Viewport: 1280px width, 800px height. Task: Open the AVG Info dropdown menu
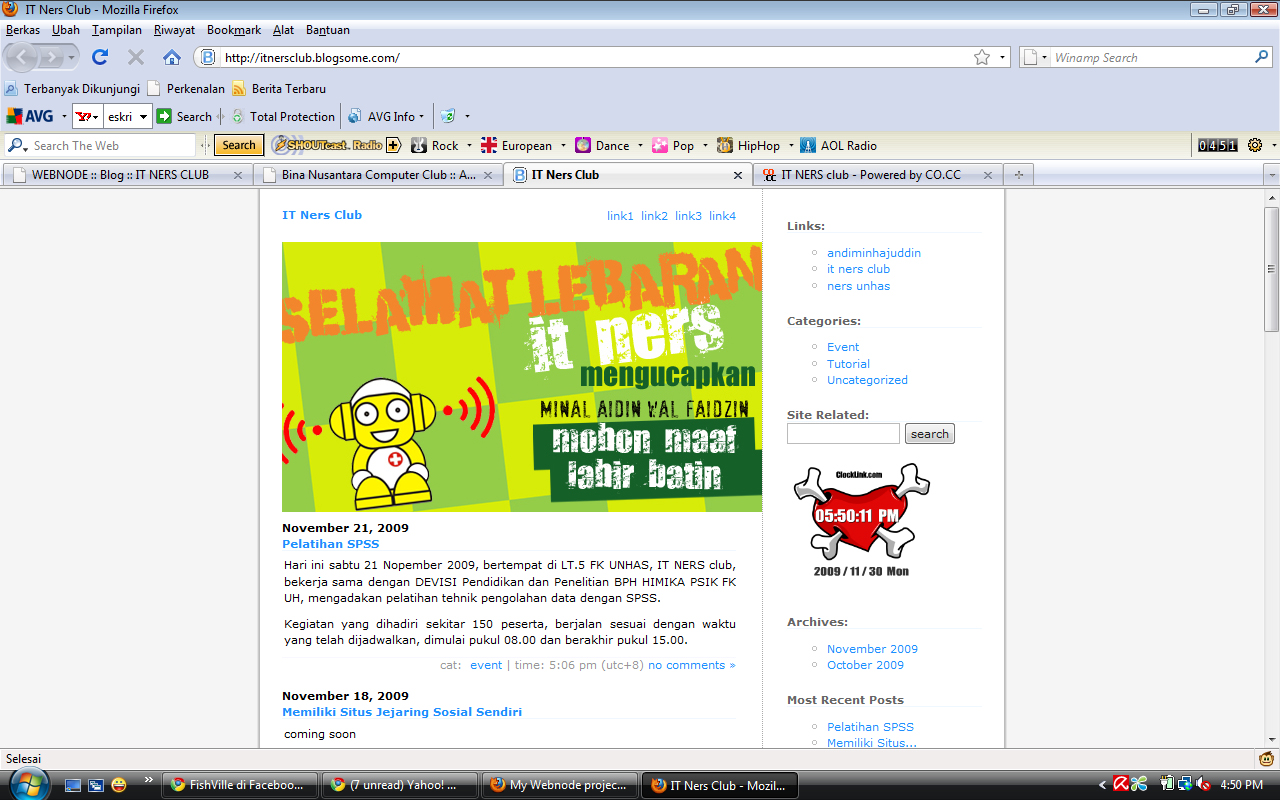pos(422,116)
